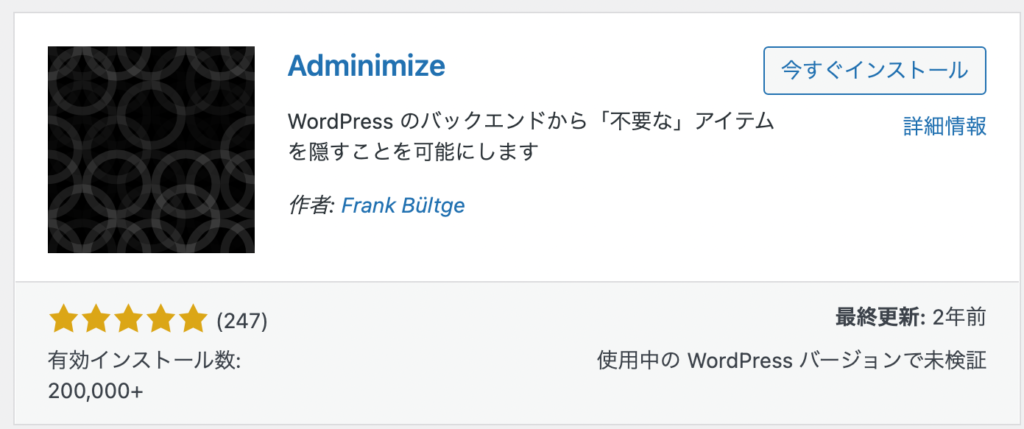This screenshot has width=1024, height=429.
Task: Click the Adminimize plugin thumbnail image
Action: click(x=151, y=150)
